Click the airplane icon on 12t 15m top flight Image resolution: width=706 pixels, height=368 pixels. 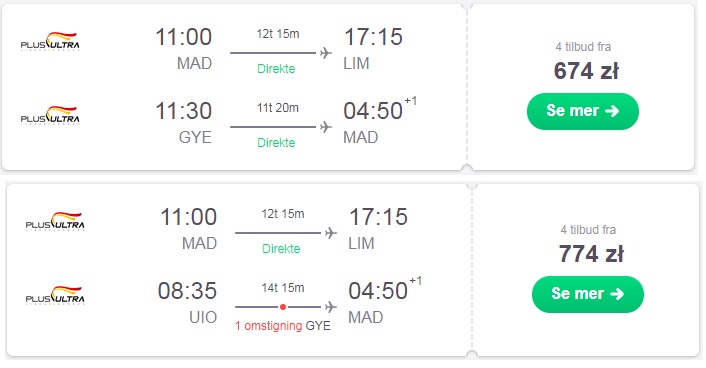click(x=326, y=53)
